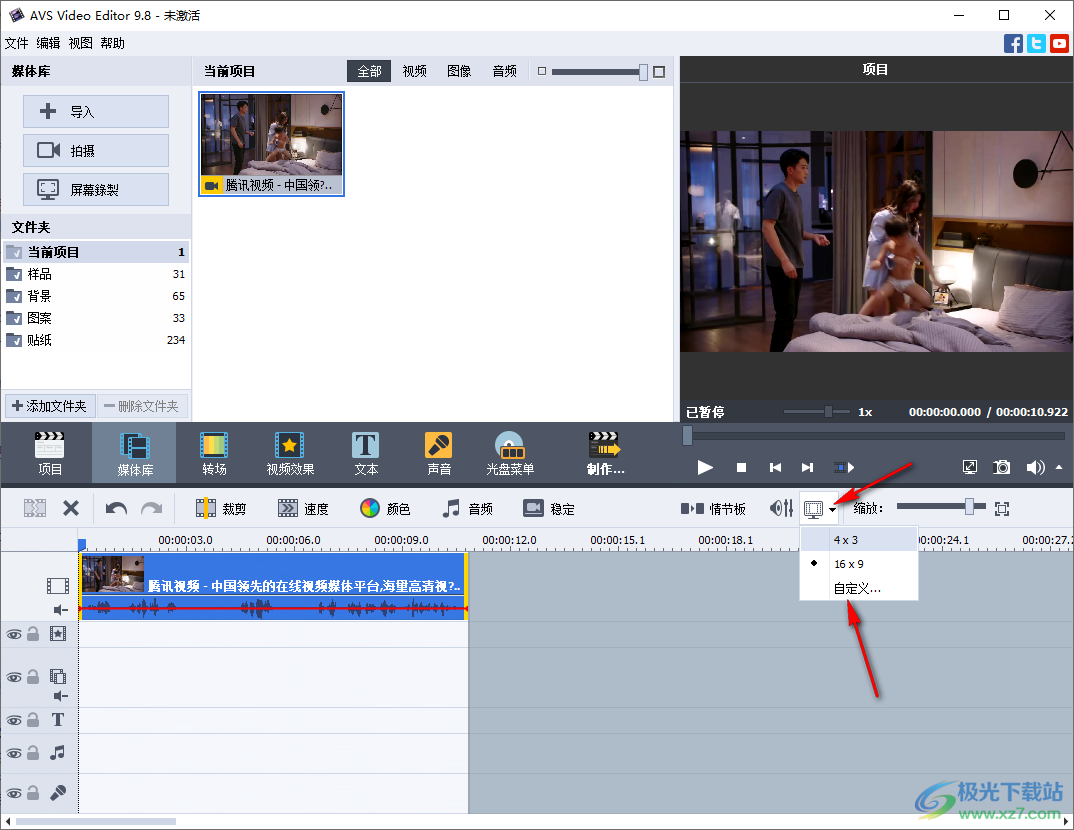Select the 样品 folder
This screenshot has height=830, width=1074.
(x=96, y=274)
